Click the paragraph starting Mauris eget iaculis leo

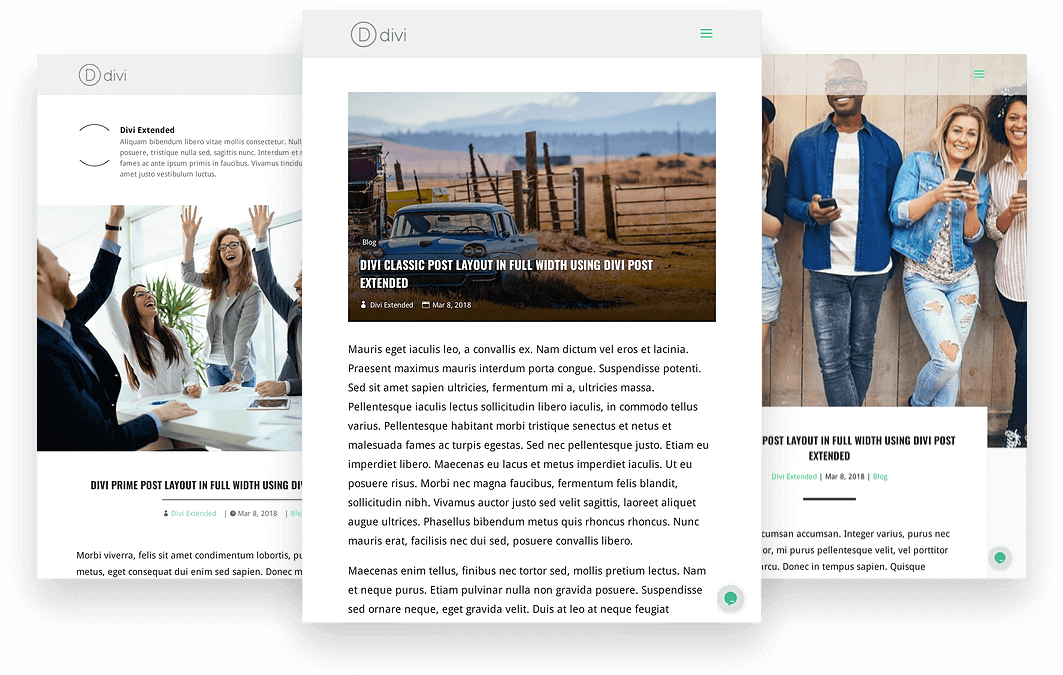point(528,445)
